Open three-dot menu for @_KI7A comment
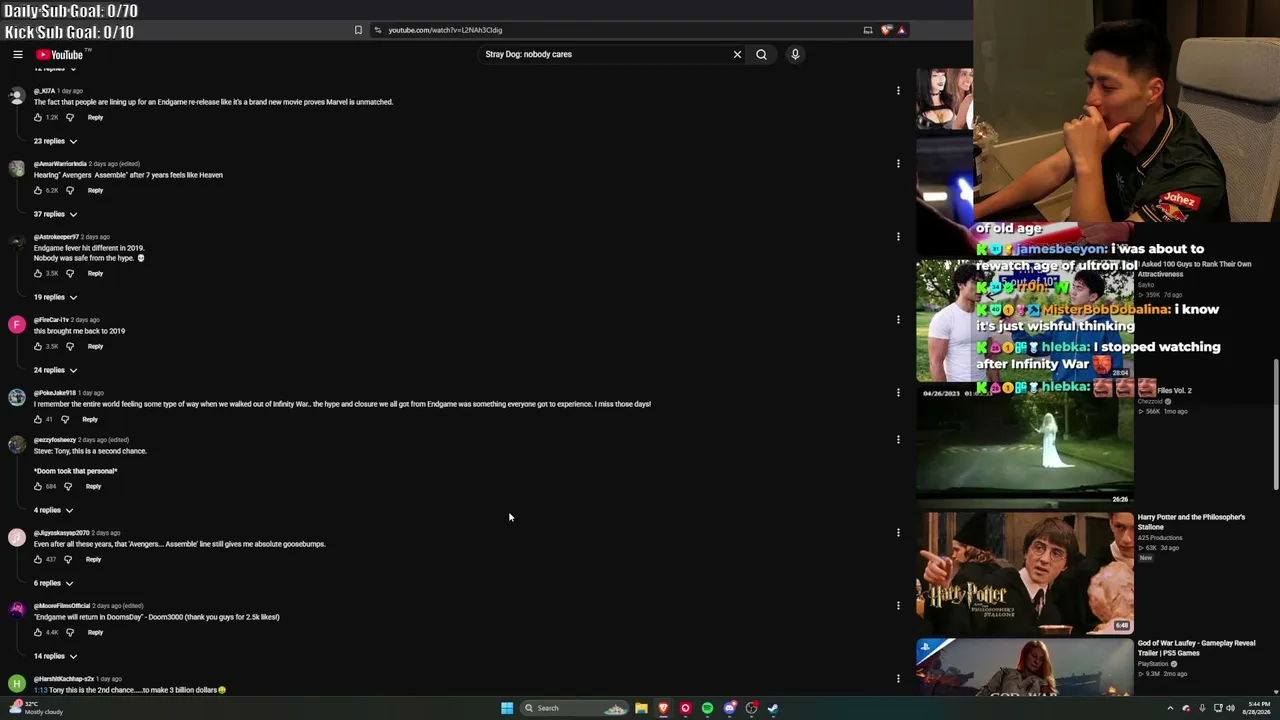 pyautogui.click(x=898, y=91)
